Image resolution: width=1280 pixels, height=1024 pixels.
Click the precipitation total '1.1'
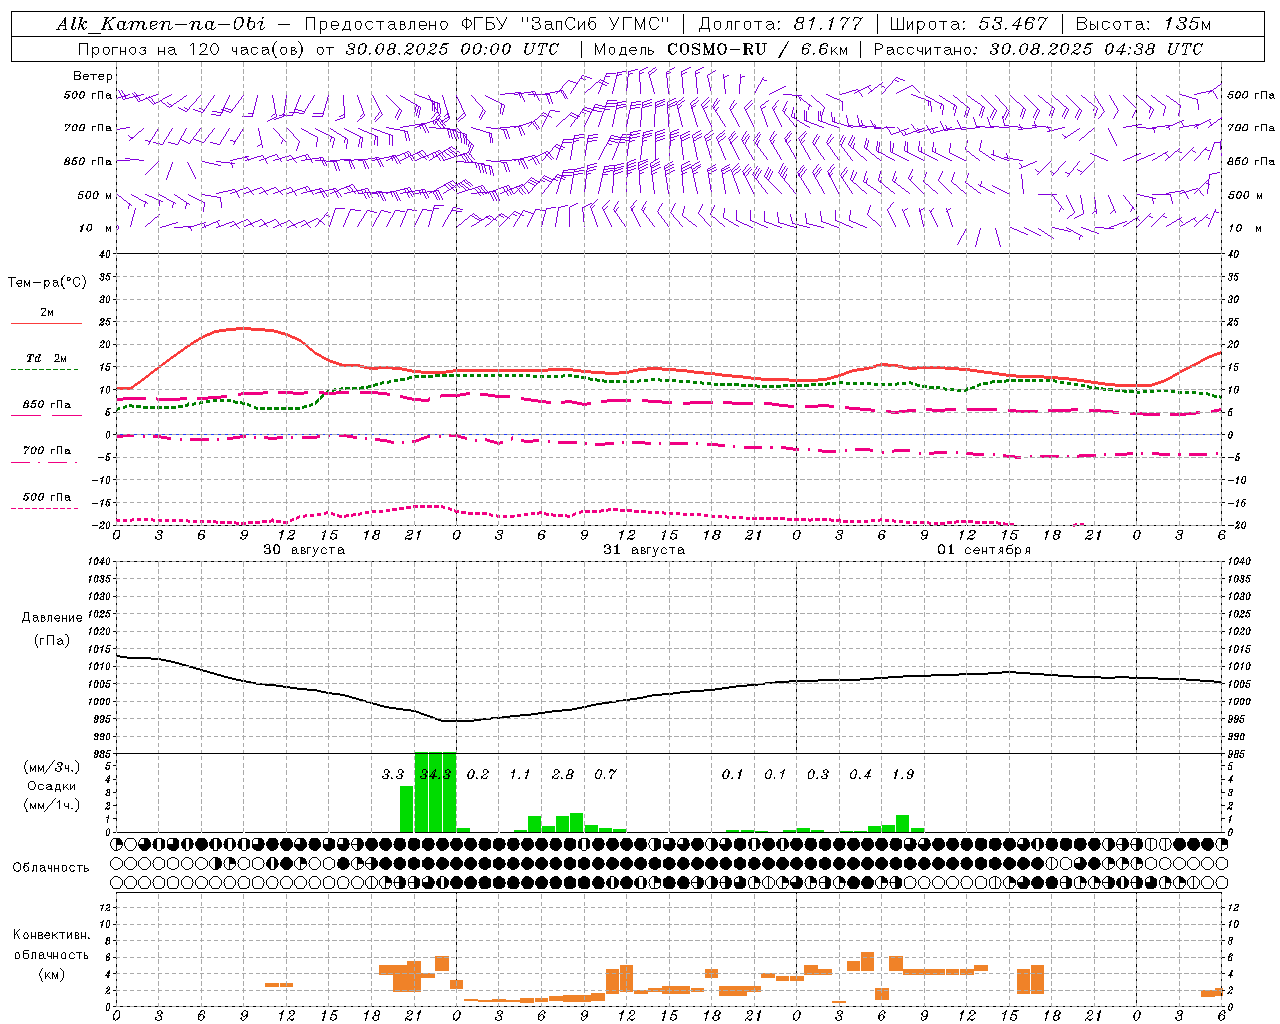pyautogui.click(x=520, y=775)
